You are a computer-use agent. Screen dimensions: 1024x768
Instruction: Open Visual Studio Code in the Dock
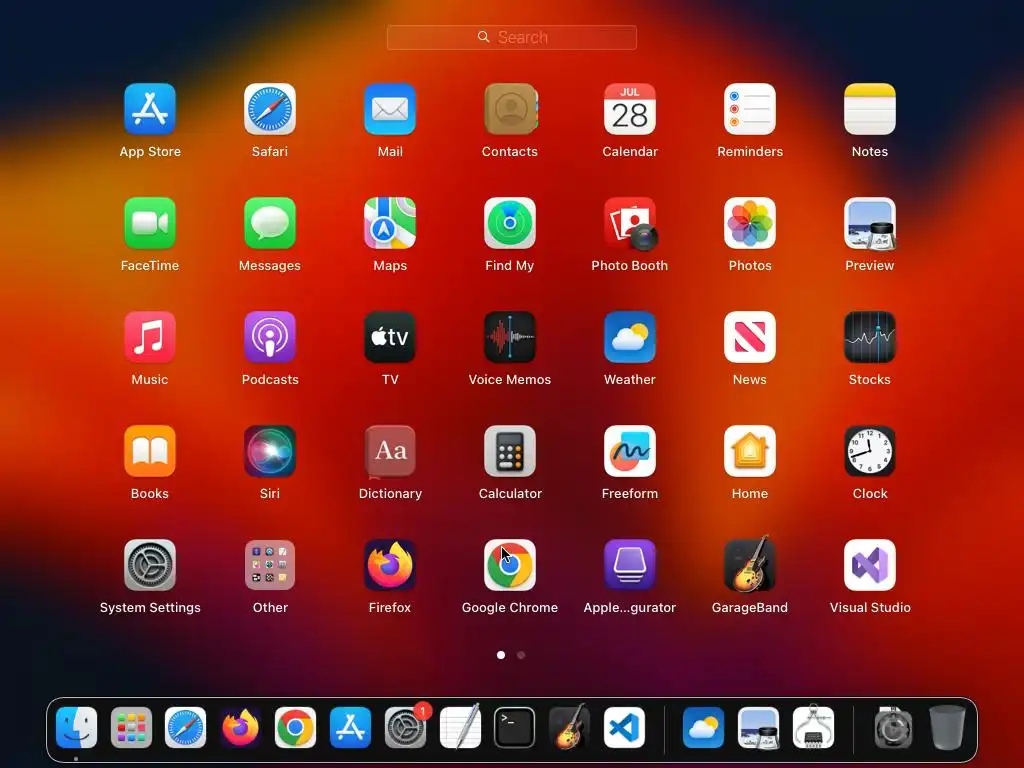[624, 728]
